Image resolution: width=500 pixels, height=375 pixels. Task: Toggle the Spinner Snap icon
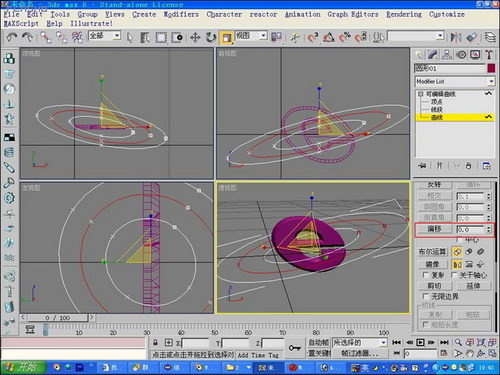point(361,37)
